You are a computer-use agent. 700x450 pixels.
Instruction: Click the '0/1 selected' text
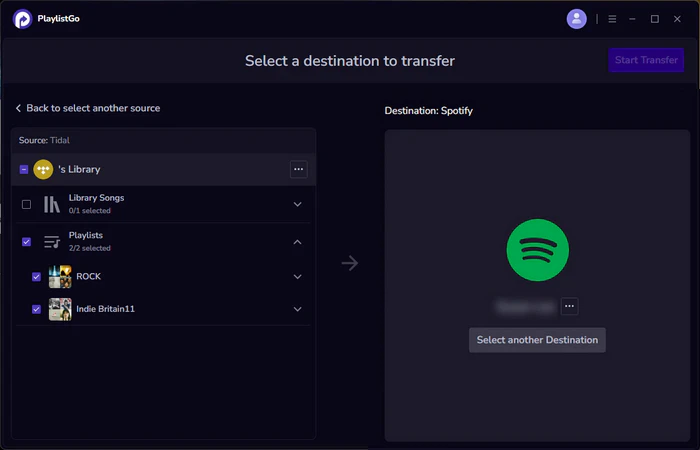90,210
